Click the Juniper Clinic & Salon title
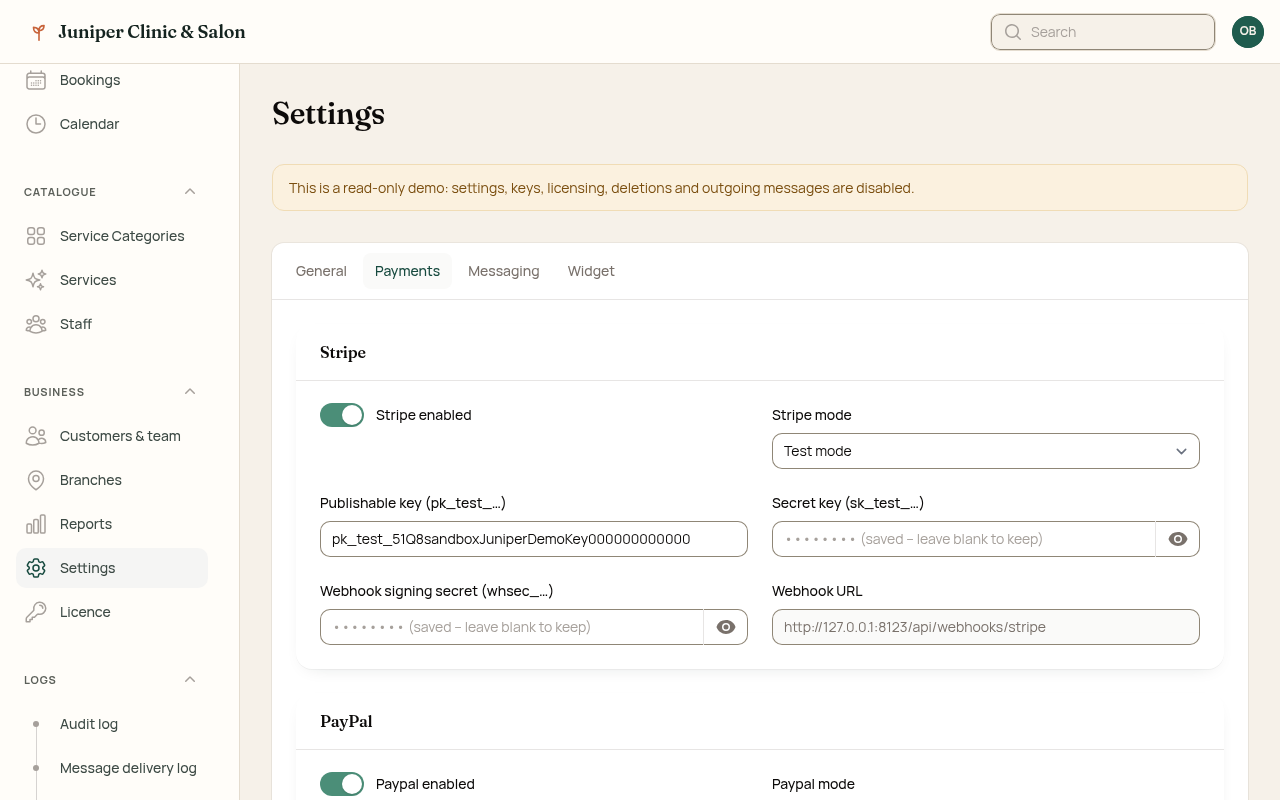Viewport: 1280px width, 800px height. (152, 32)
